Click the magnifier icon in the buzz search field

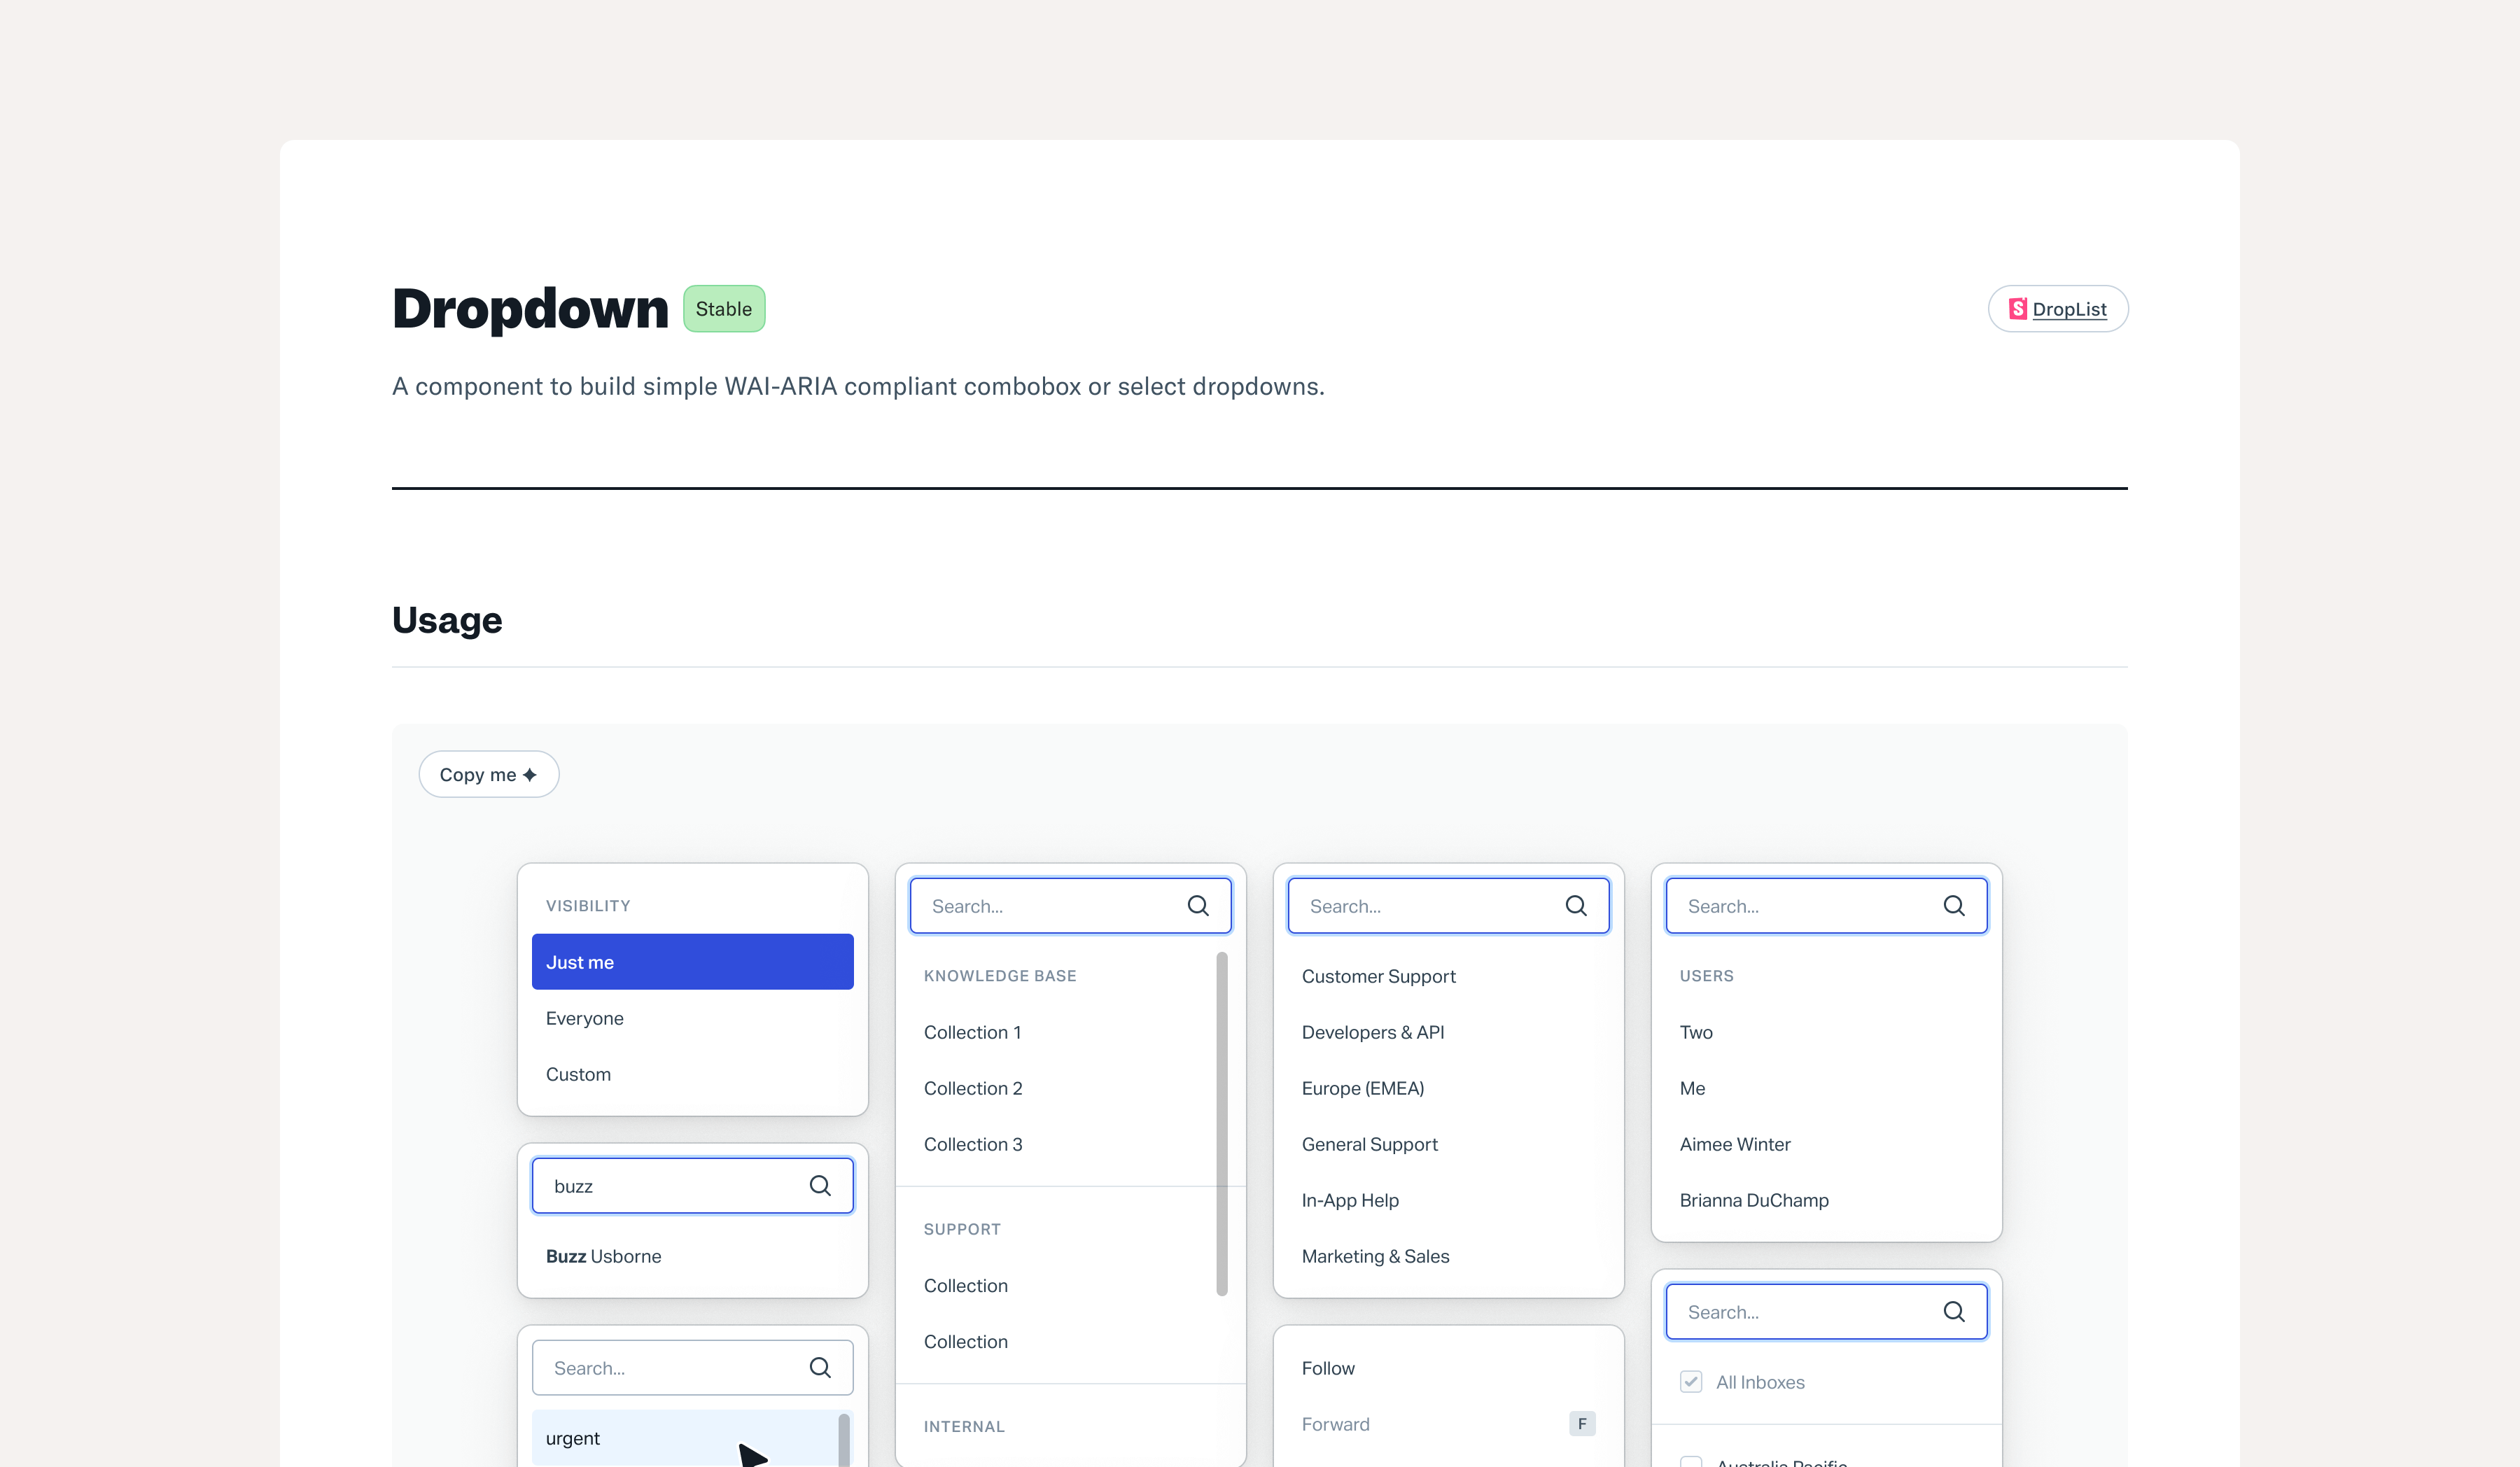coord(819,1186)
